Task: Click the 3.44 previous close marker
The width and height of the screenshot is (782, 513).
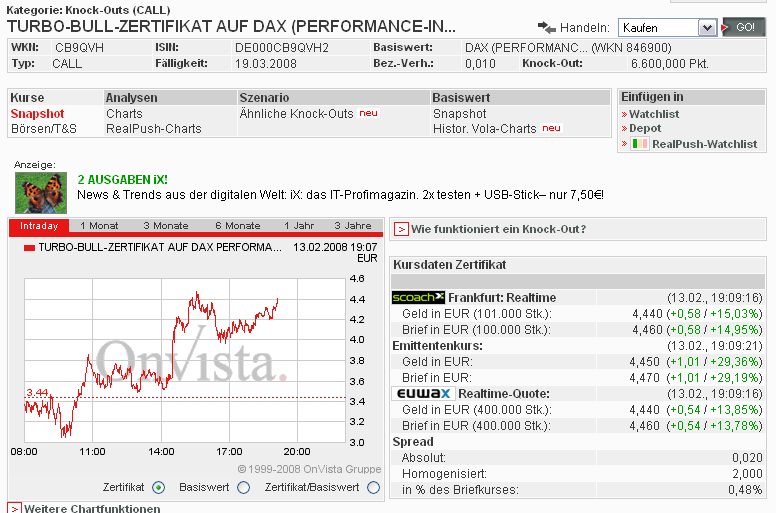Action: click(37, 392)
